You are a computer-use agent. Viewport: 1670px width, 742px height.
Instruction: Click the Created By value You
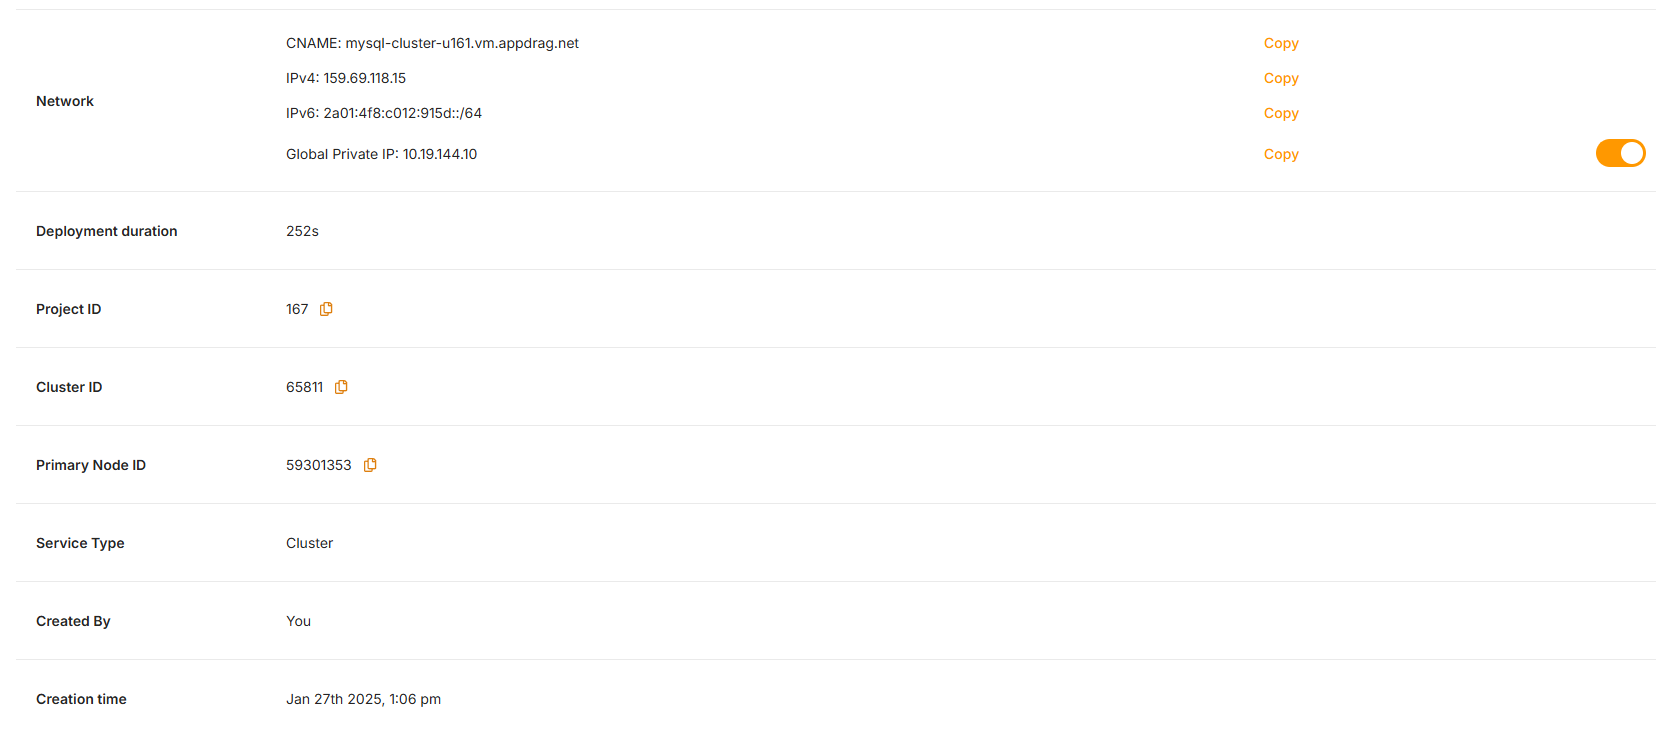point(298,621)
